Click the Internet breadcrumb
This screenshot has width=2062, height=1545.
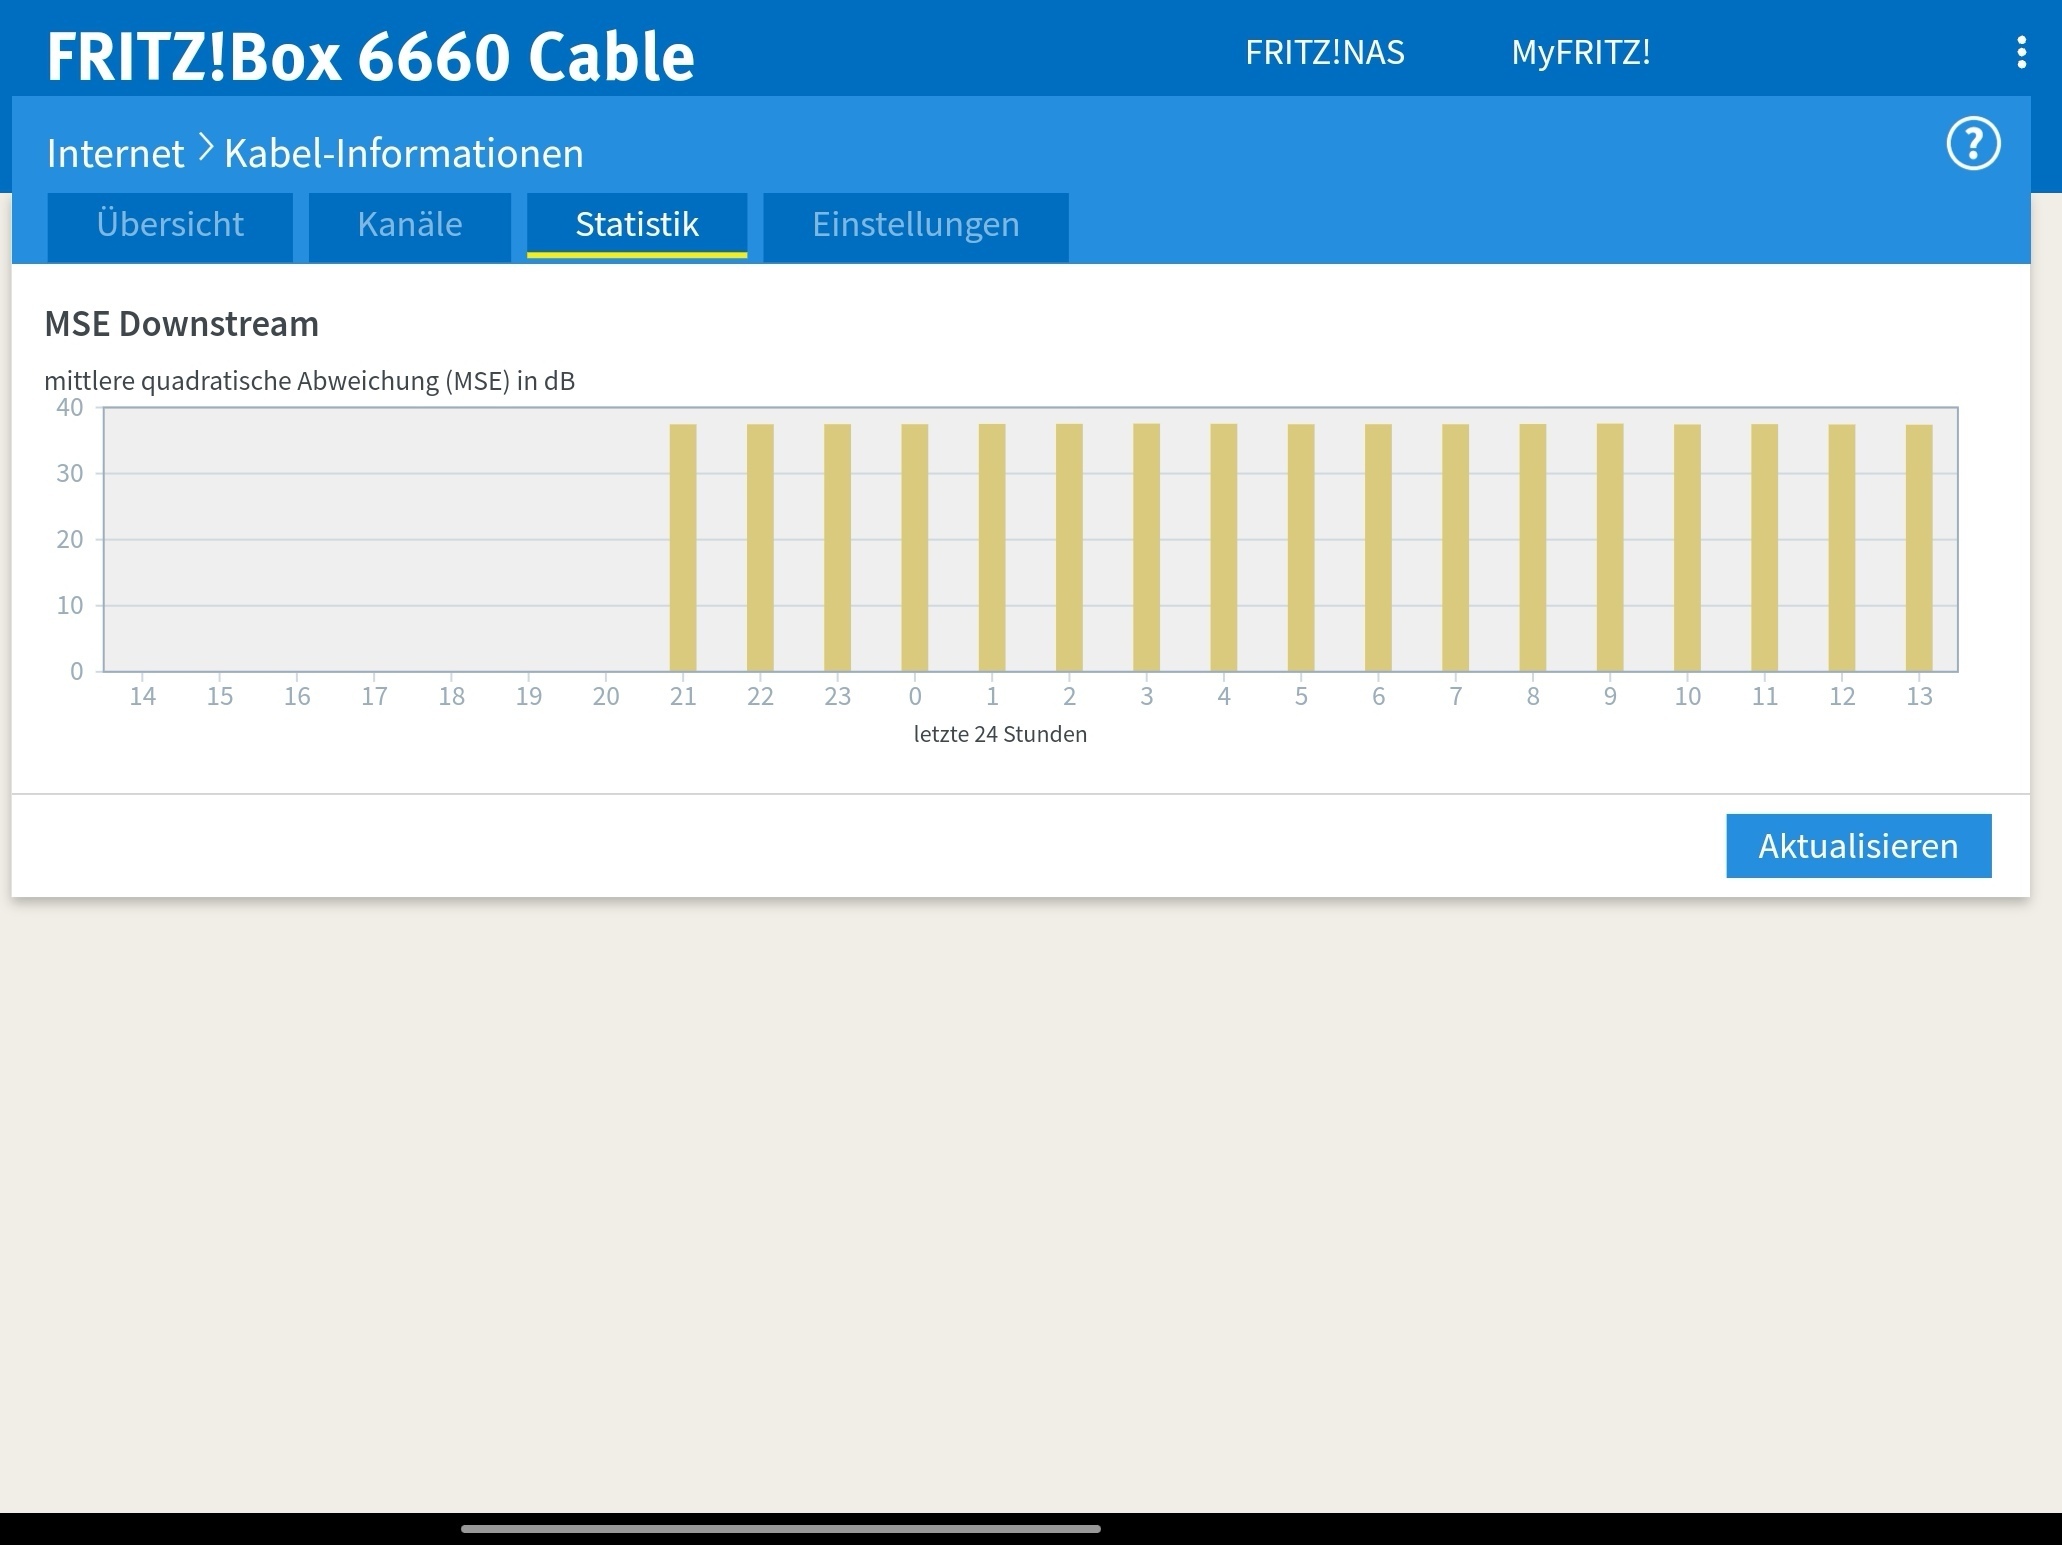click(x=115, y=153)
